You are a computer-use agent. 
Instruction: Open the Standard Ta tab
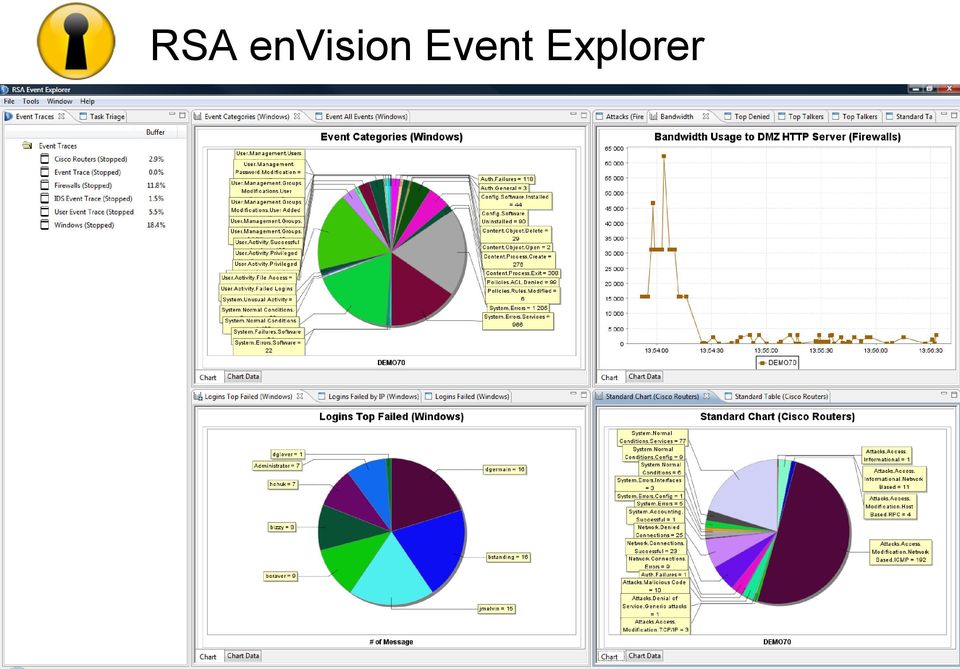tap(909, 116)
